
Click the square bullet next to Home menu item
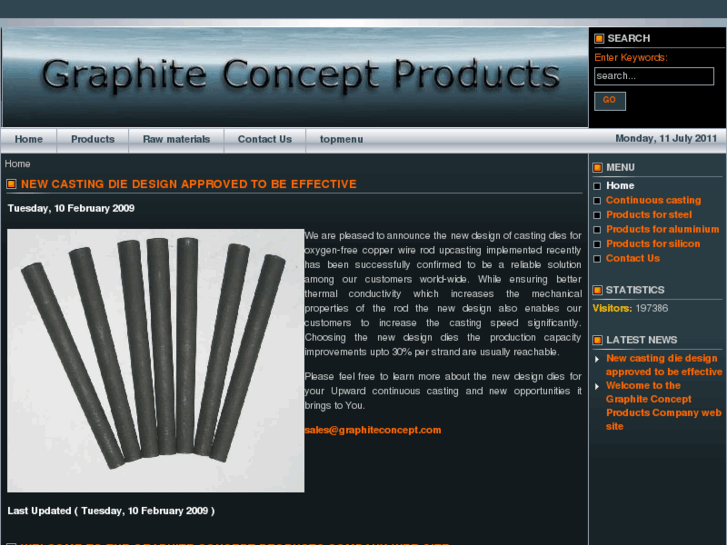coord(597,186)
